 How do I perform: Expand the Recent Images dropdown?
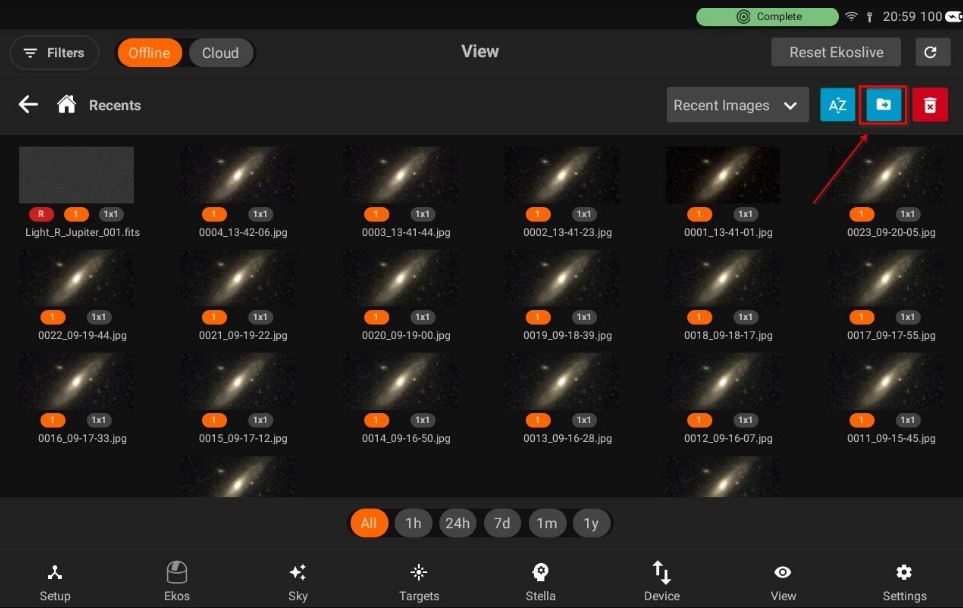[738, 105]
